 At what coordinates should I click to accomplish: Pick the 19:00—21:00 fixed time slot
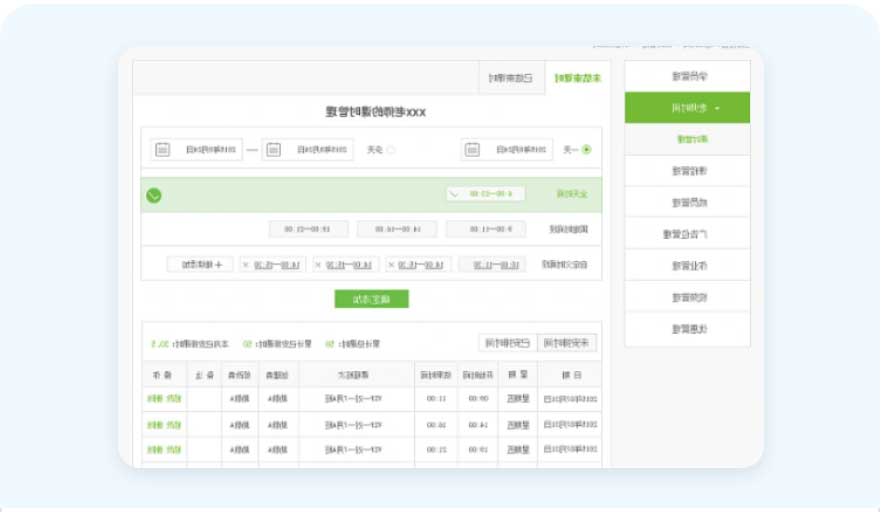click(308, 229)
